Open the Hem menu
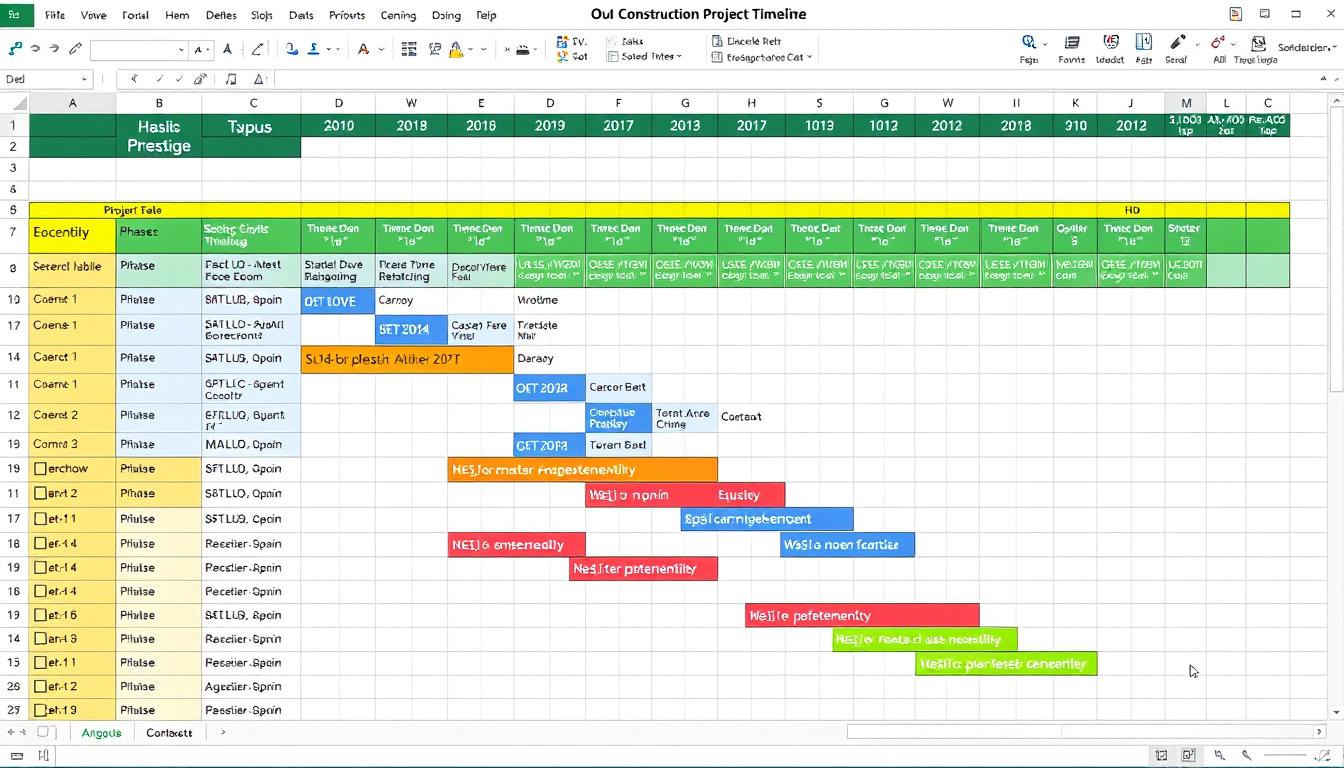 click(177, 15)
